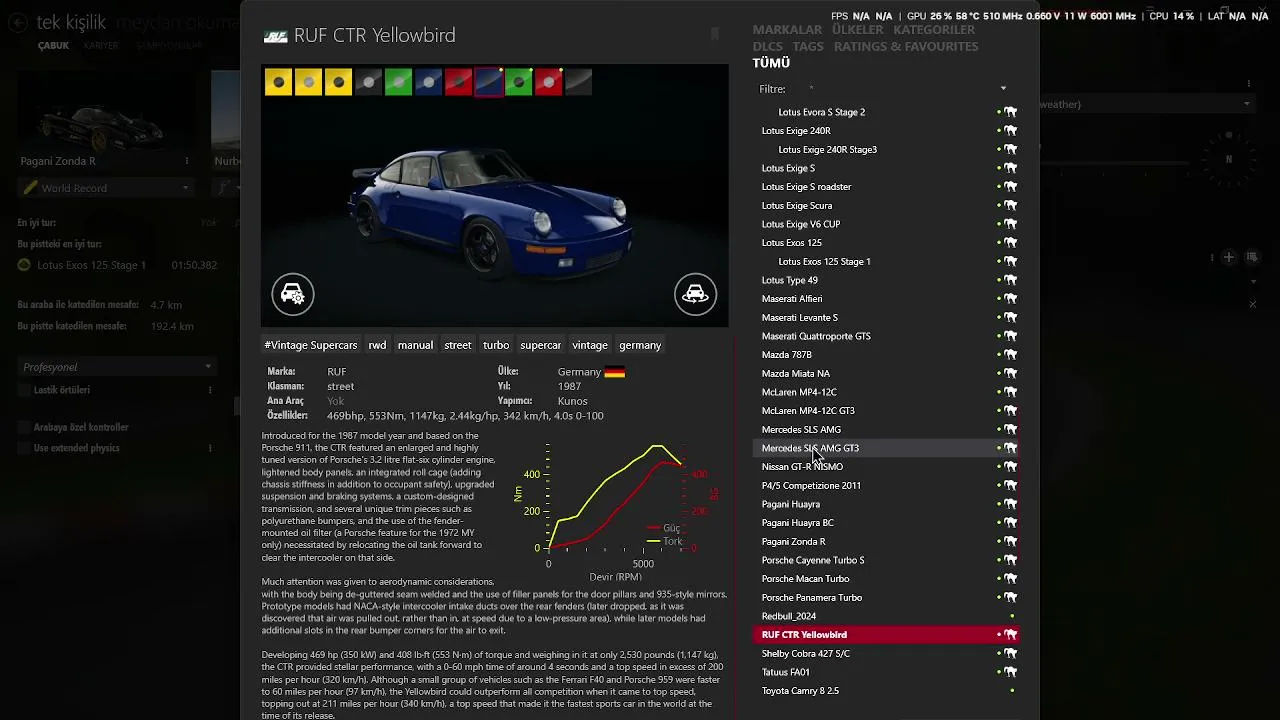The height and width of the screenshot is (720, 1280).
Task: Select Redbull_2024 in the car list
Action: click(885, 616)
